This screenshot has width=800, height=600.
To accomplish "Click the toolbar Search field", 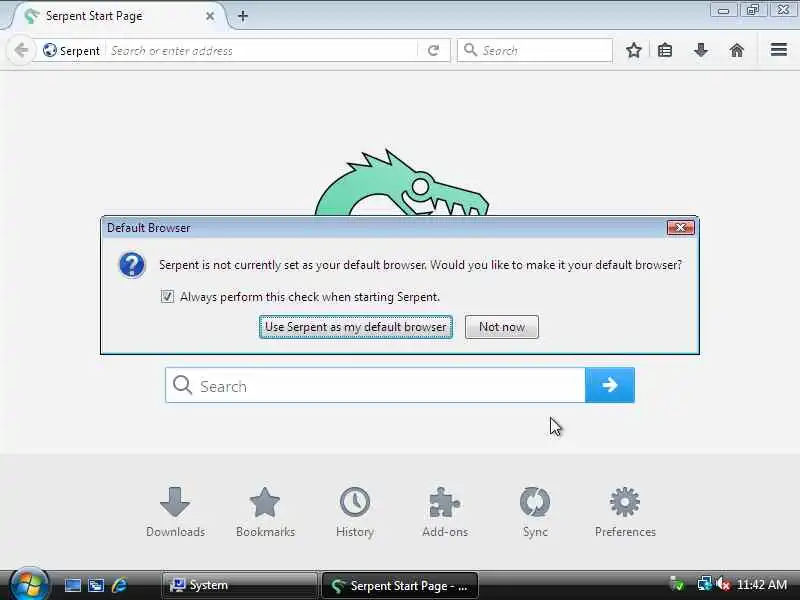I will (535, 50).
